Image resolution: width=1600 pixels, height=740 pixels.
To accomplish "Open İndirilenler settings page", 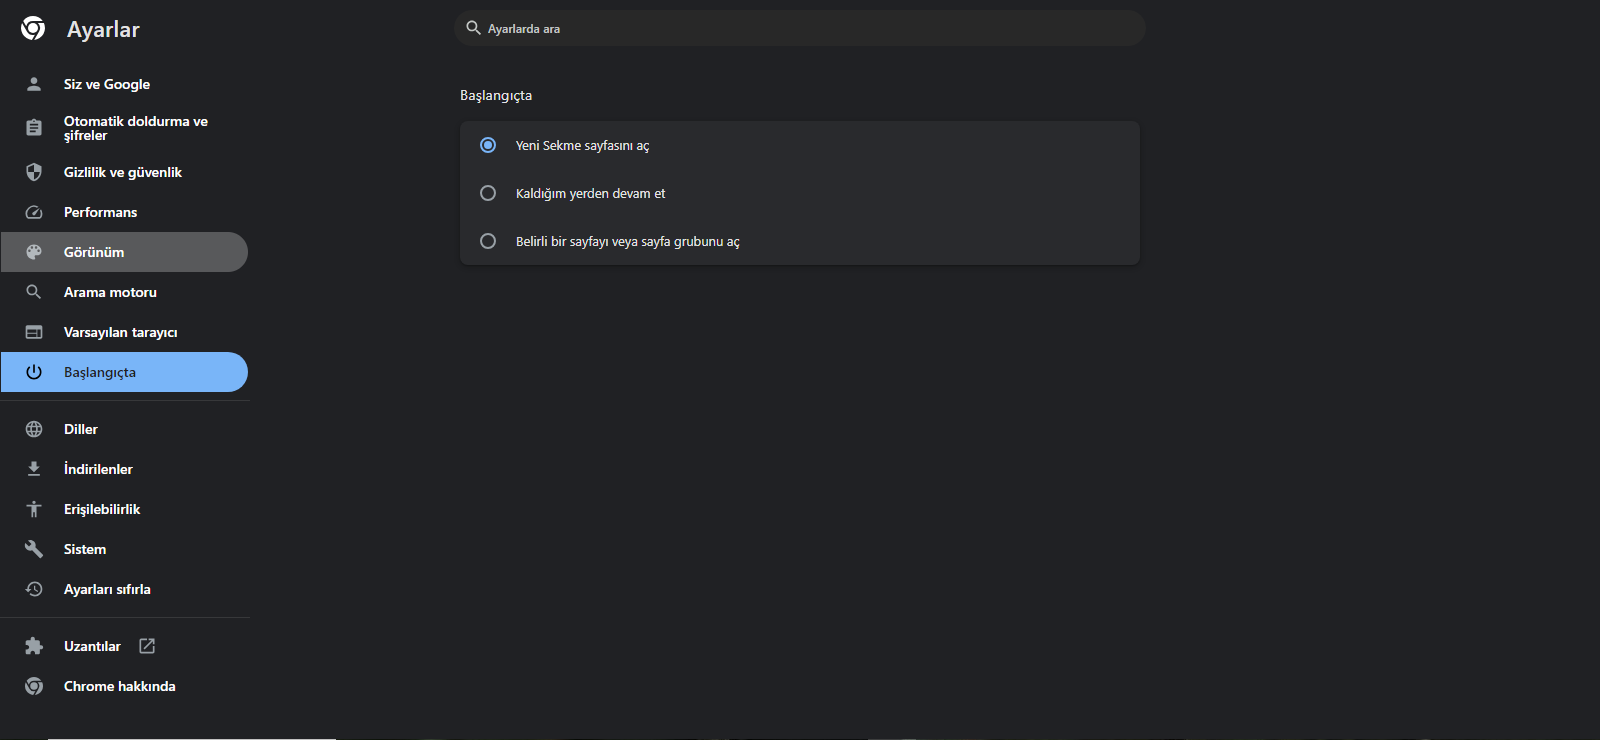I will pyautogui.click(x=98, y=469).
